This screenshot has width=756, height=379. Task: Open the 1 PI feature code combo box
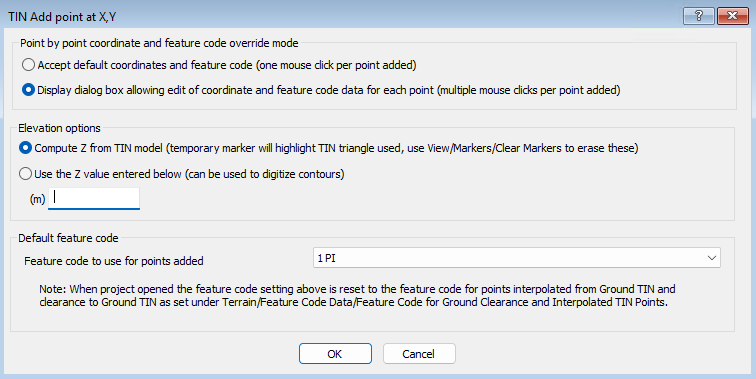tap(516, 258)
